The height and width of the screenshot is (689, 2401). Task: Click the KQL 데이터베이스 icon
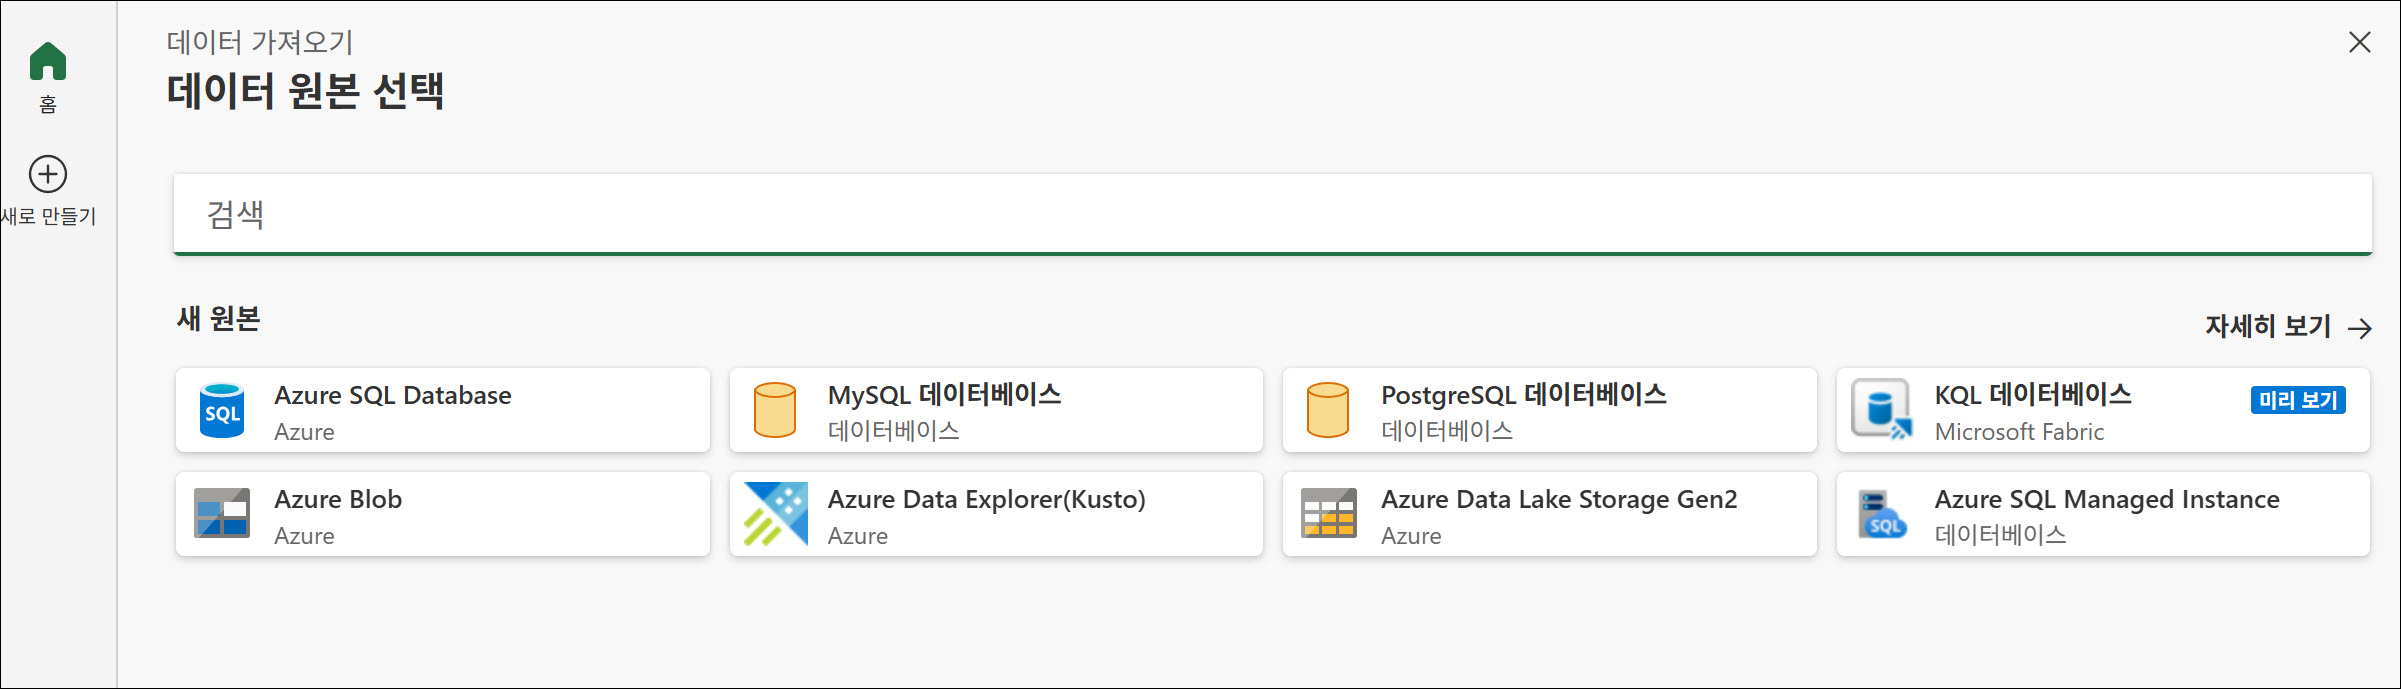(x=1882, y=410)
